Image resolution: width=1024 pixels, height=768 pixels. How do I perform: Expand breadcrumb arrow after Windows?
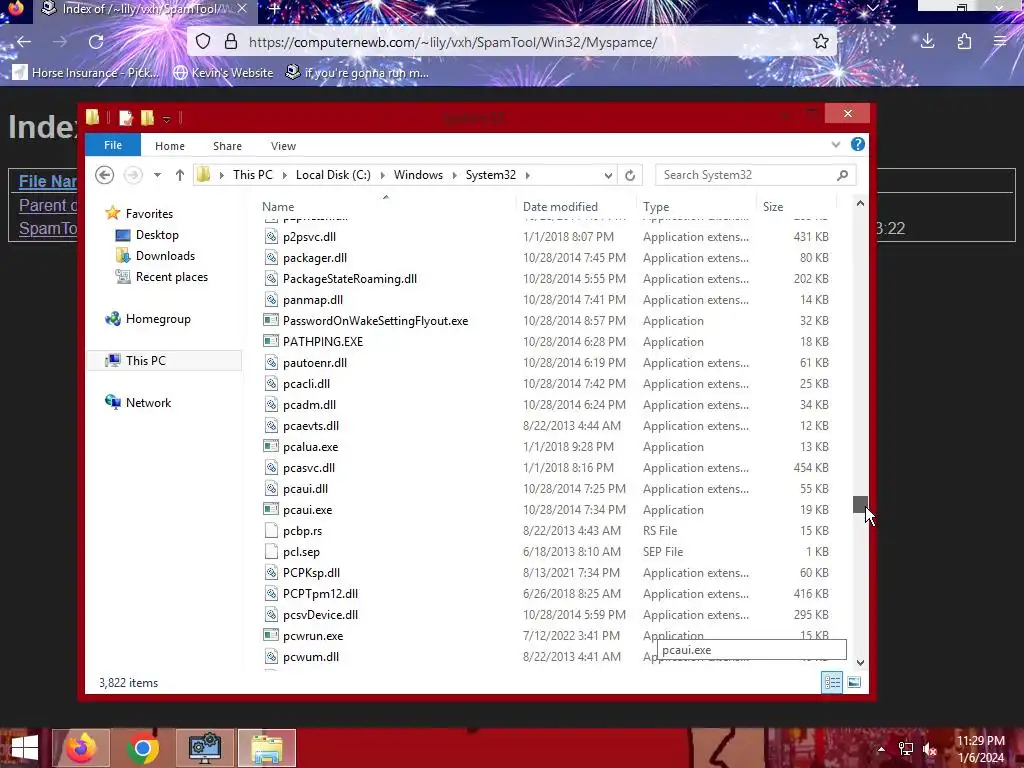pyautogui.click(x=455, y=175)
